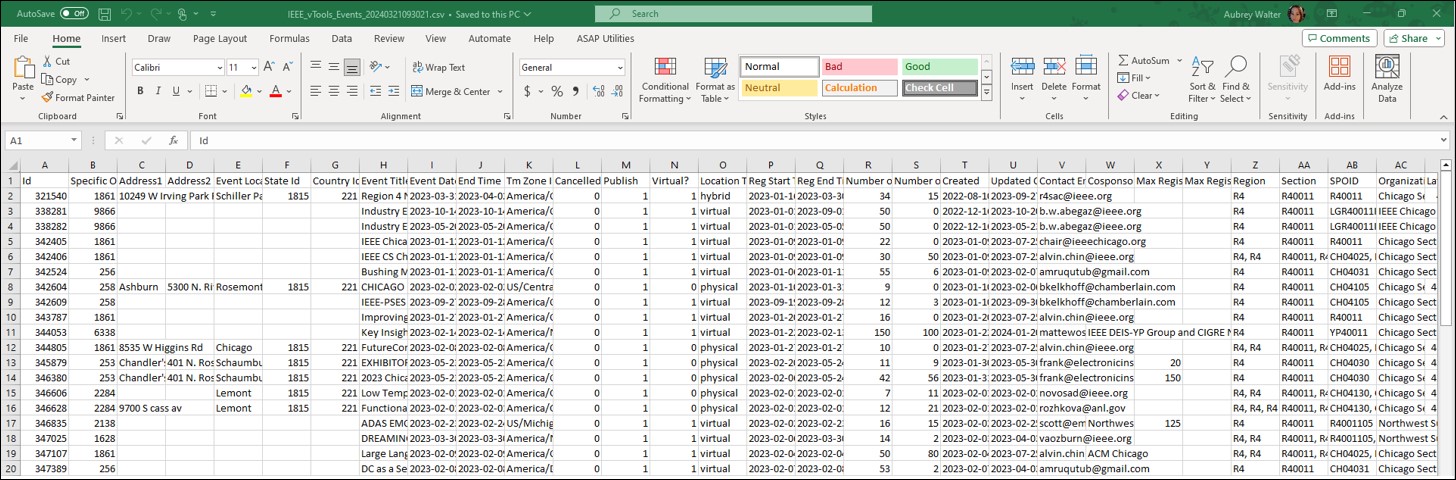This screenshot has width=1456, height=480.
Task: Open the font name dropdown showing Calibri
Action: point(218,67)
